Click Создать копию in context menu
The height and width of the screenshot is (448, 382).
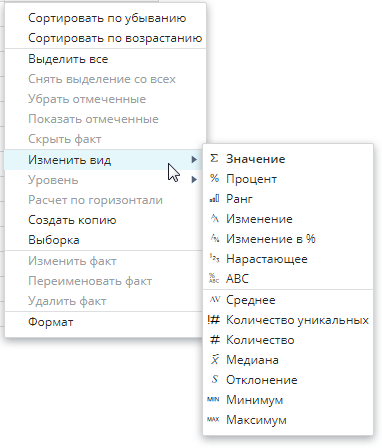point(72,220)
